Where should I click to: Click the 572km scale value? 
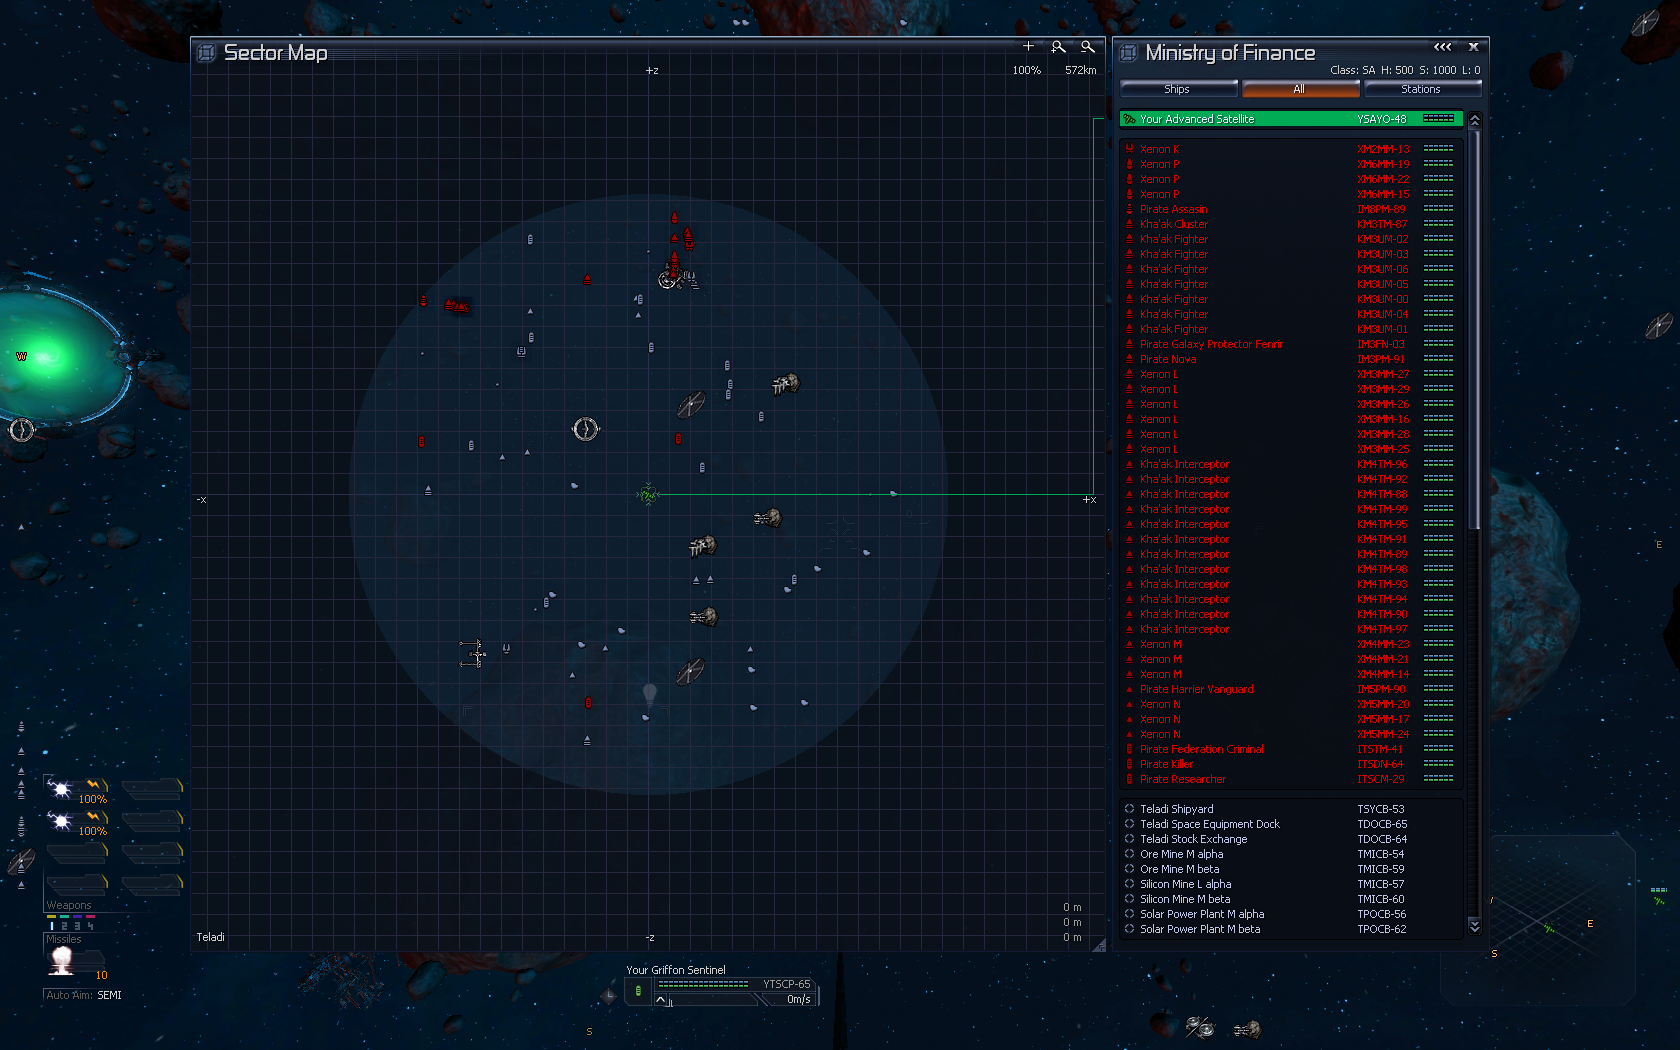click(1081, 70)
